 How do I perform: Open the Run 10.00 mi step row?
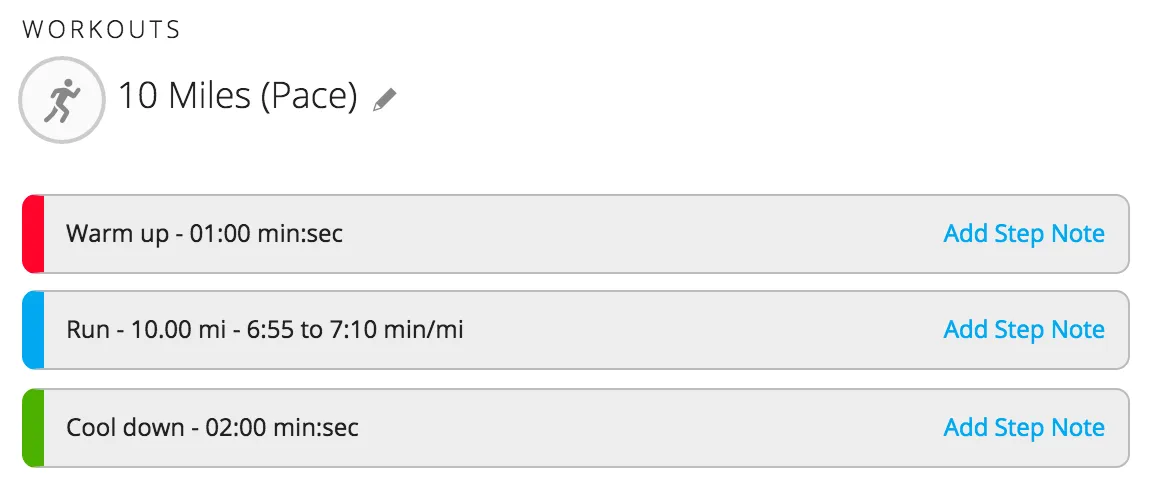point(576,330)
